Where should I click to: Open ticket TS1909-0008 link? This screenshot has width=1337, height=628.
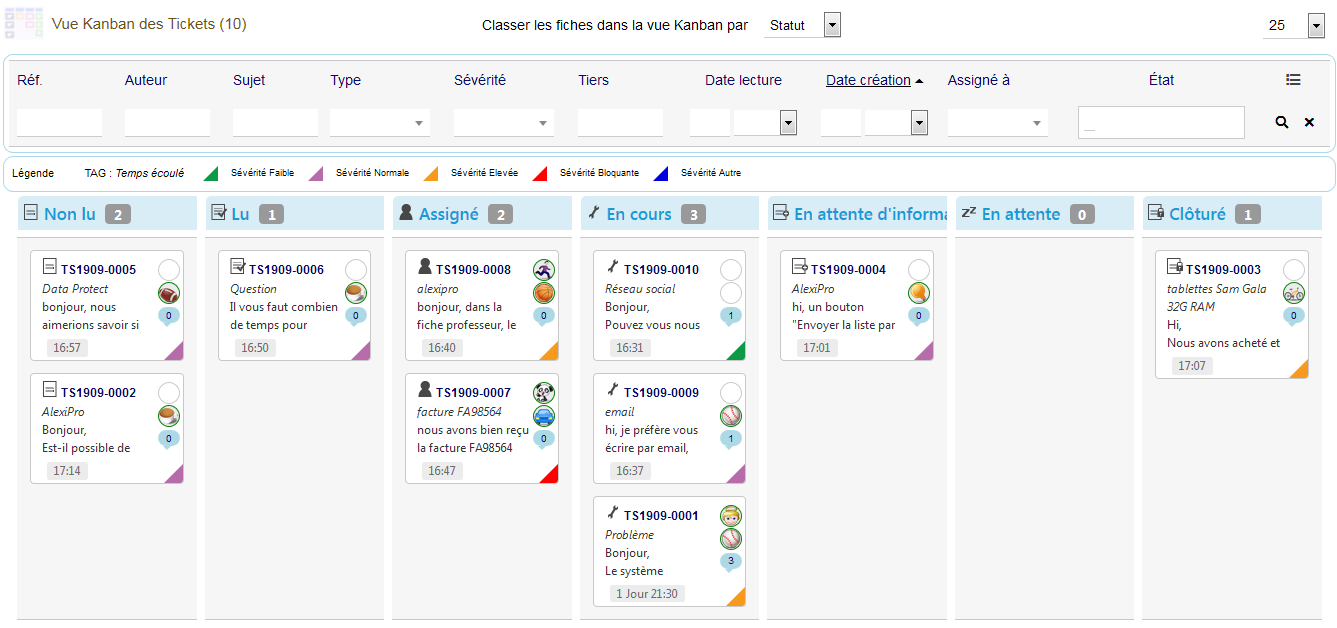tap(473, 270)
